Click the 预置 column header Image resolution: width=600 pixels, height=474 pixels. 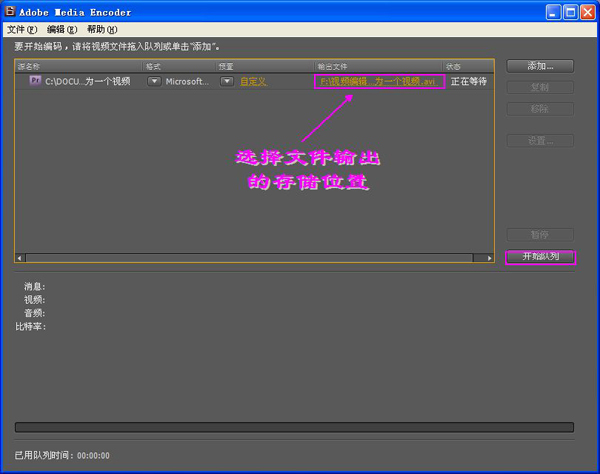point(265,67)
